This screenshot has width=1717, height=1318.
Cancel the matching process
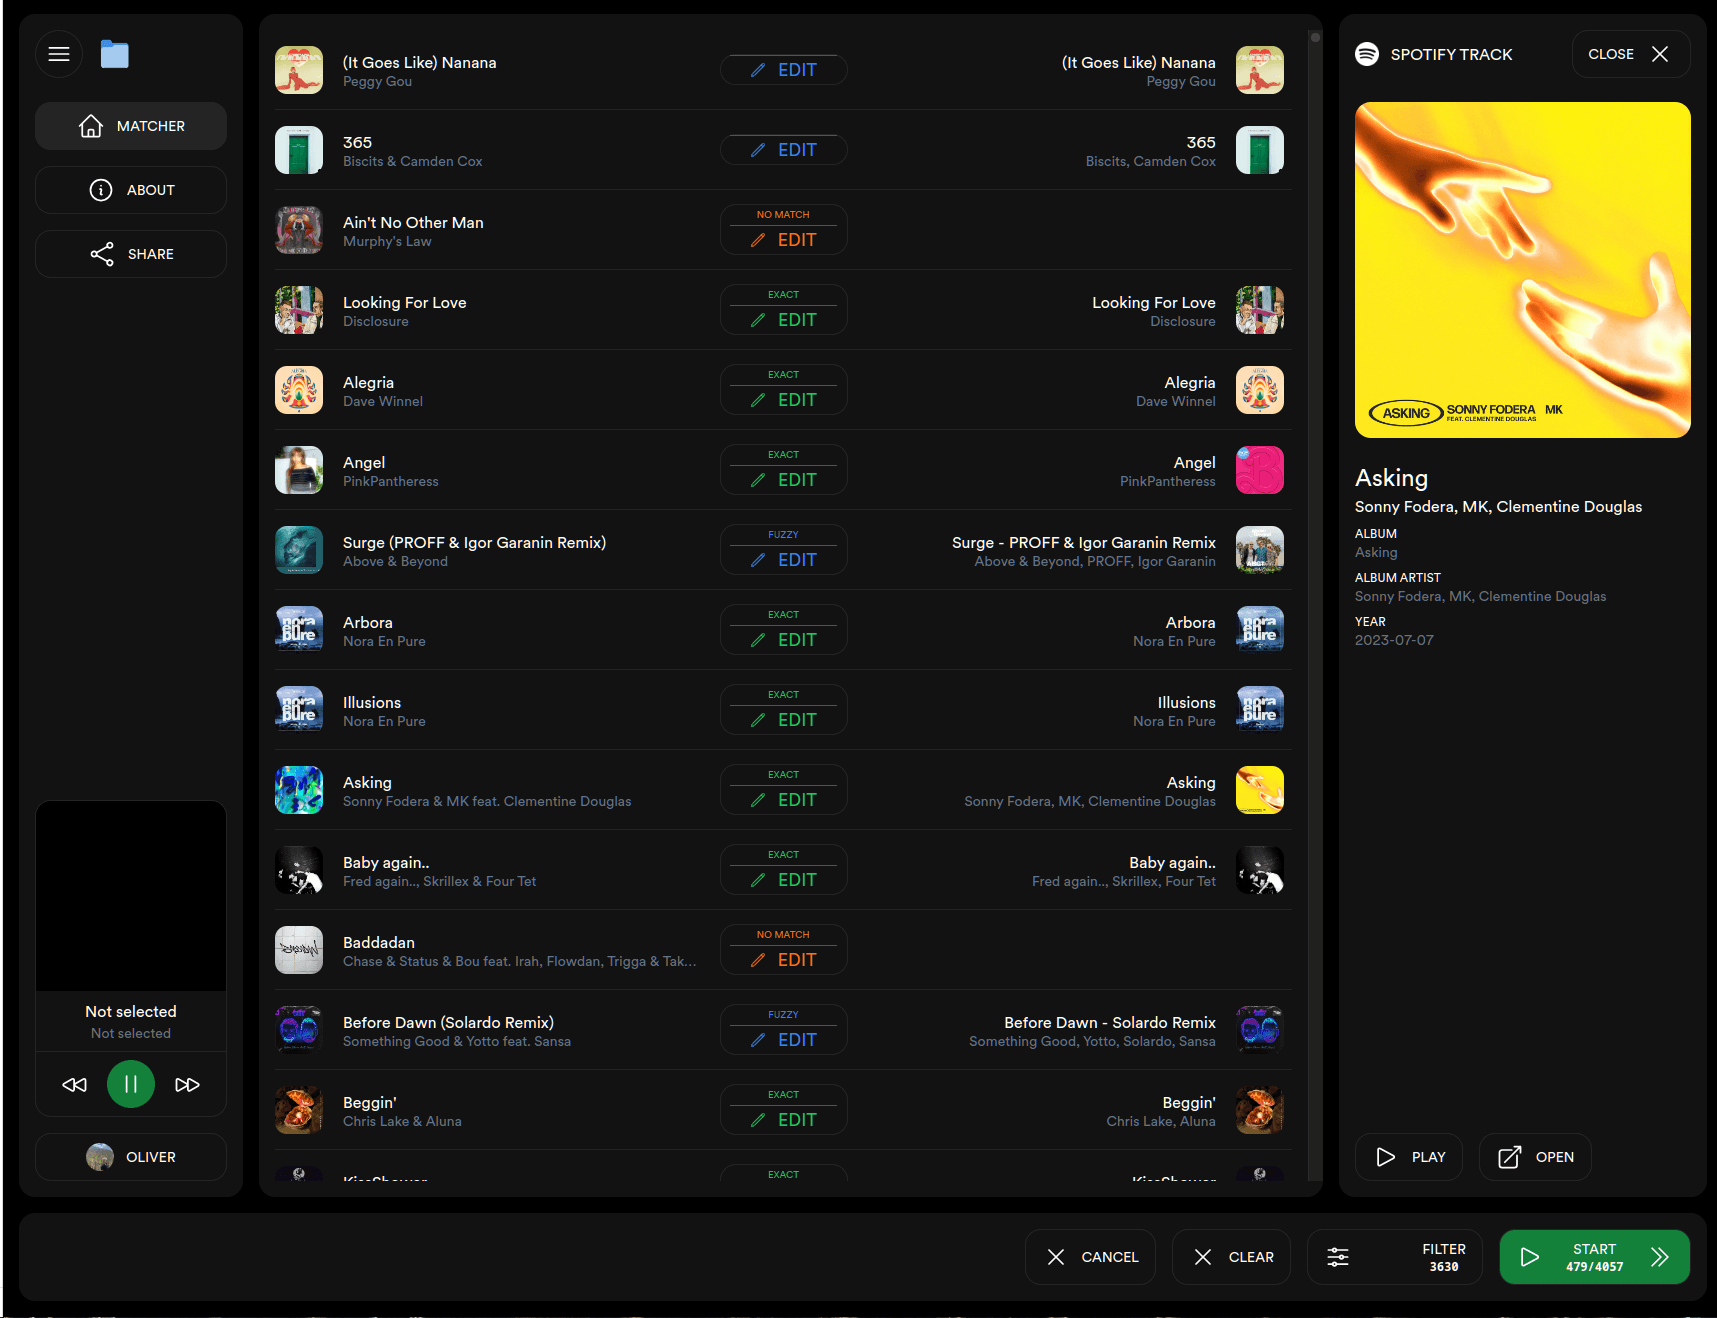point(1090,1257)
